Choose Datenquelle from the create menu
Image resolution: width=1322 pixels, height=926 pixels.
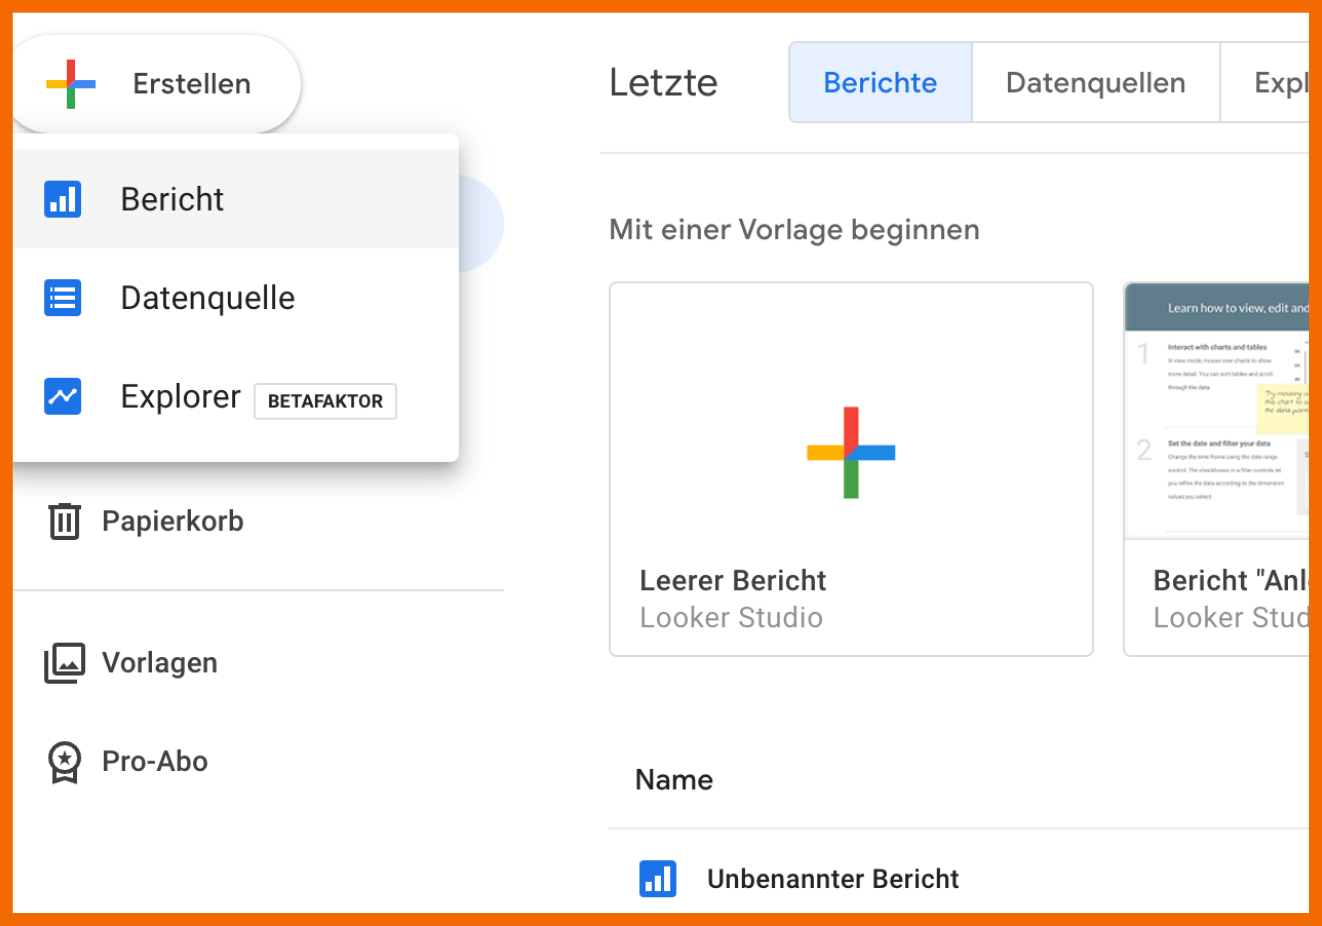click(x=207, y=298)
